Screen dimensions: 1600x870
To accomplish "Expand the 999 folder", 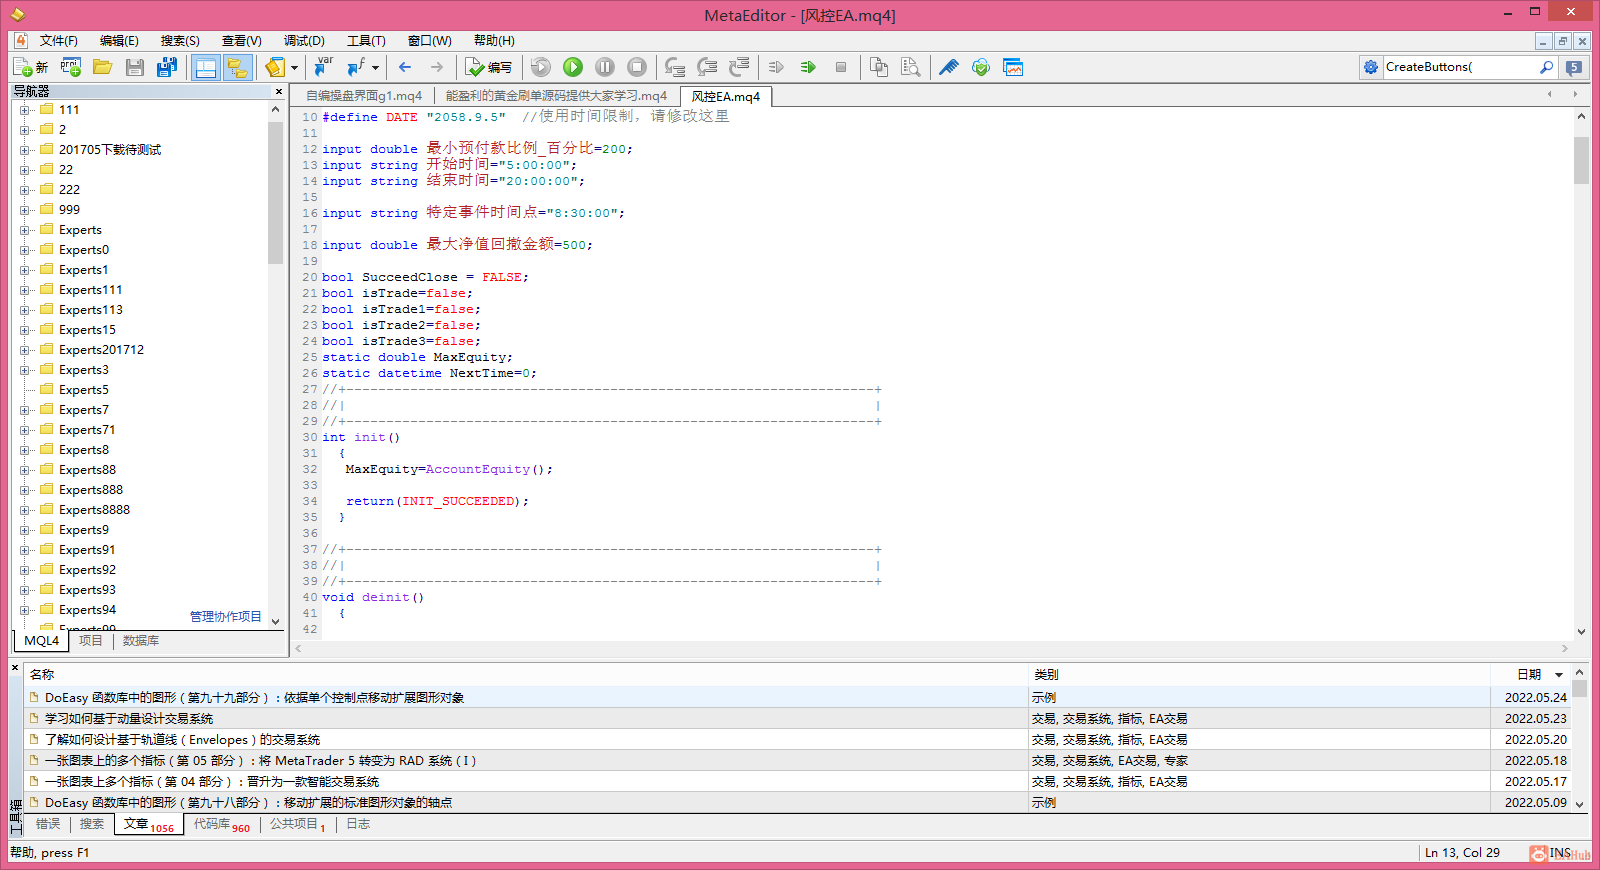I will click(x=24, y=210).
